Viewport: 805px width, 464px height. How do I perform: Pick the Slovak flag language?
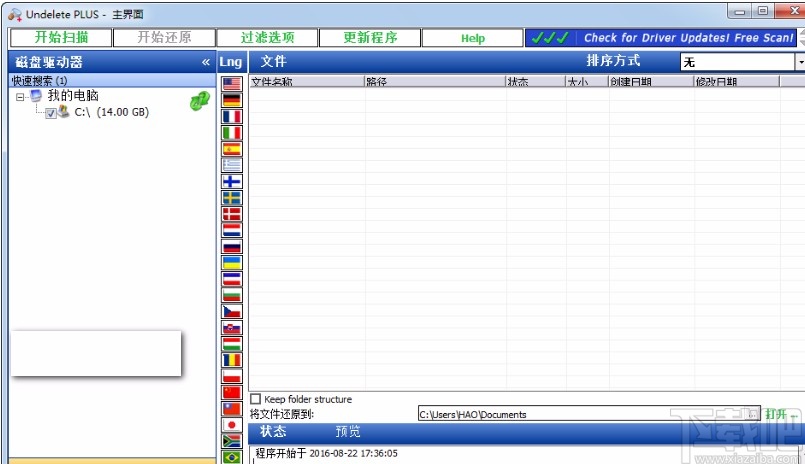(x=232, y=327)
